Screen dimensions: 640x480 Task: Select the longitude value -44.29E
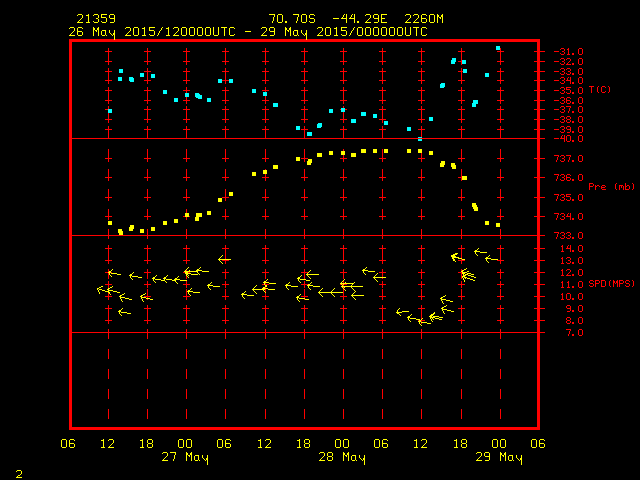[x=359, y=19]
